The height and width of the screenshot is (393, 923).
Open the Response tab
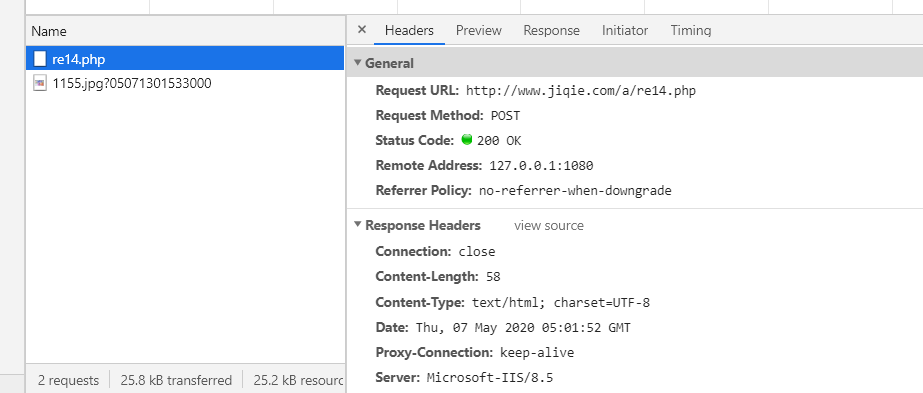coord(552,30)
